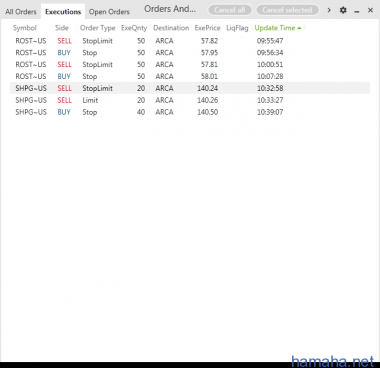The image size is (380, 368).
Task: Sort by the LiqFlag column header
Action: click(237, 28)
